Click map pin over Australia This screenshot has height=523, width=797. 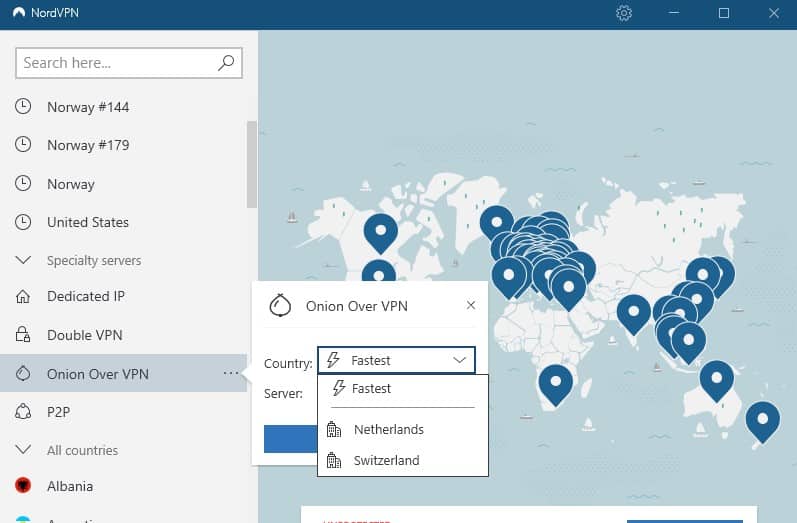717,380
